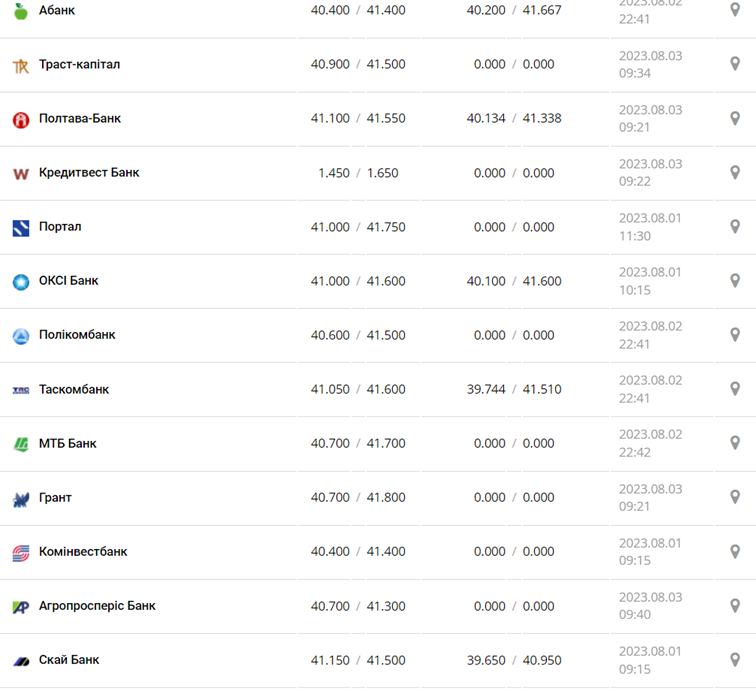Open the Абанк bank link
This screenshot has height=698, width=756.
click(x=56, y=10)
